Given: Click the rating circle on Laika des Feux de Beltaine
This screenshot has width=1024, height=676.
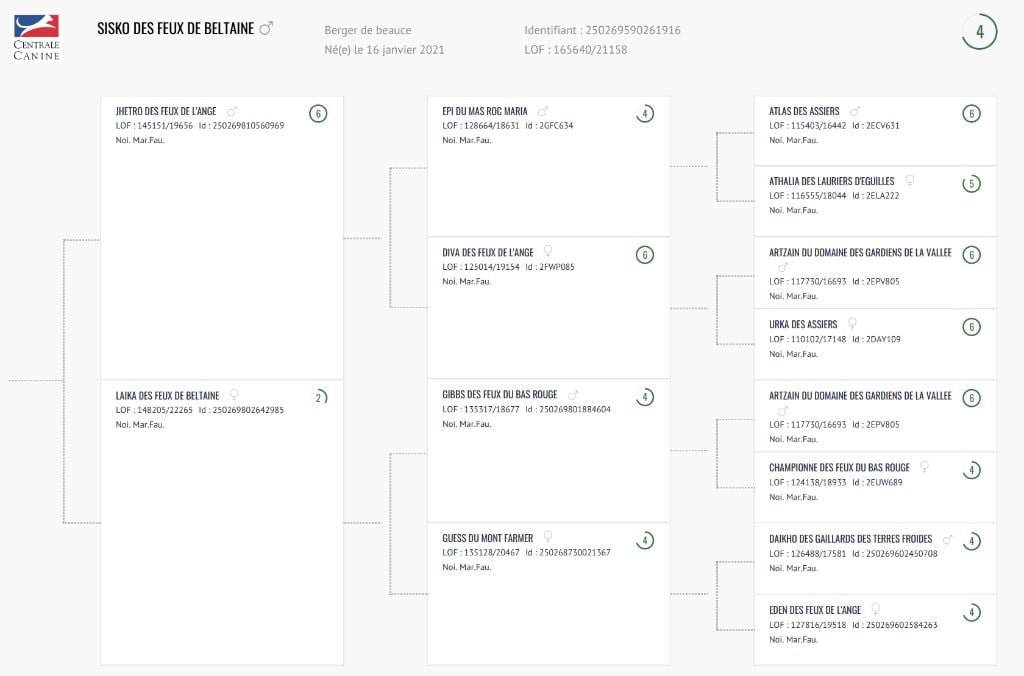Looking at the screenshot, I should (x=318, y=397).
